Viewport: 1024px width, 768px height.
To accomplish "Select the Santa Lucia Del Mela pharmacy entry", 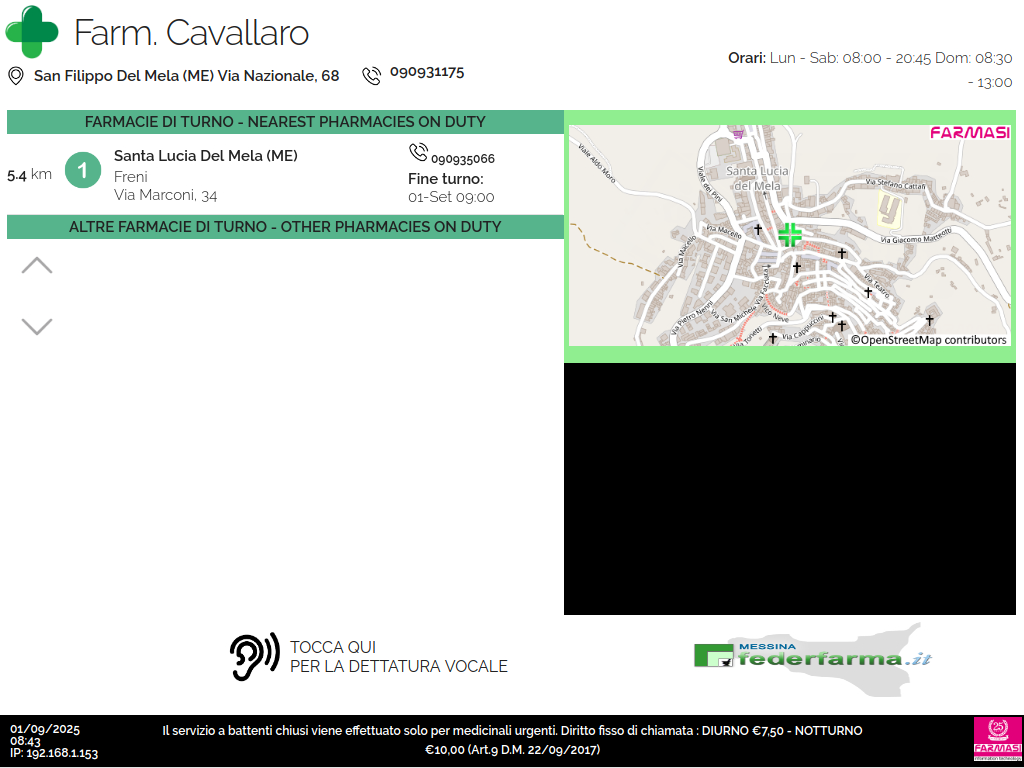I will (x=205, y=156).
